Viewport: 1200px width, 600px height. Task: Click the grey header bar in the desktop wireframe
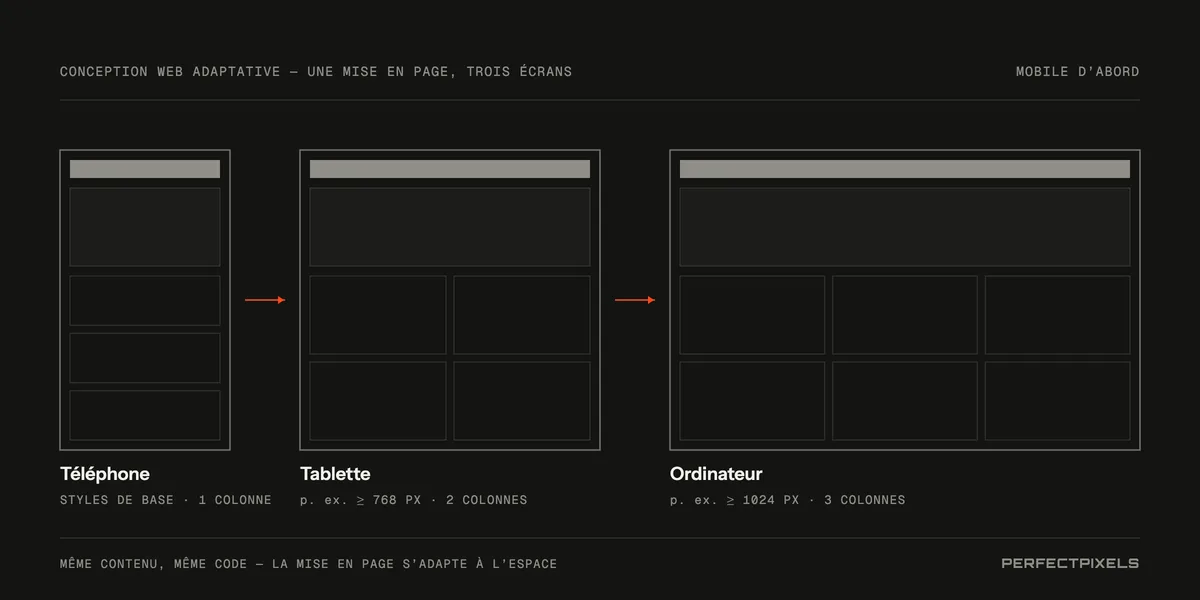click(905, 169)
